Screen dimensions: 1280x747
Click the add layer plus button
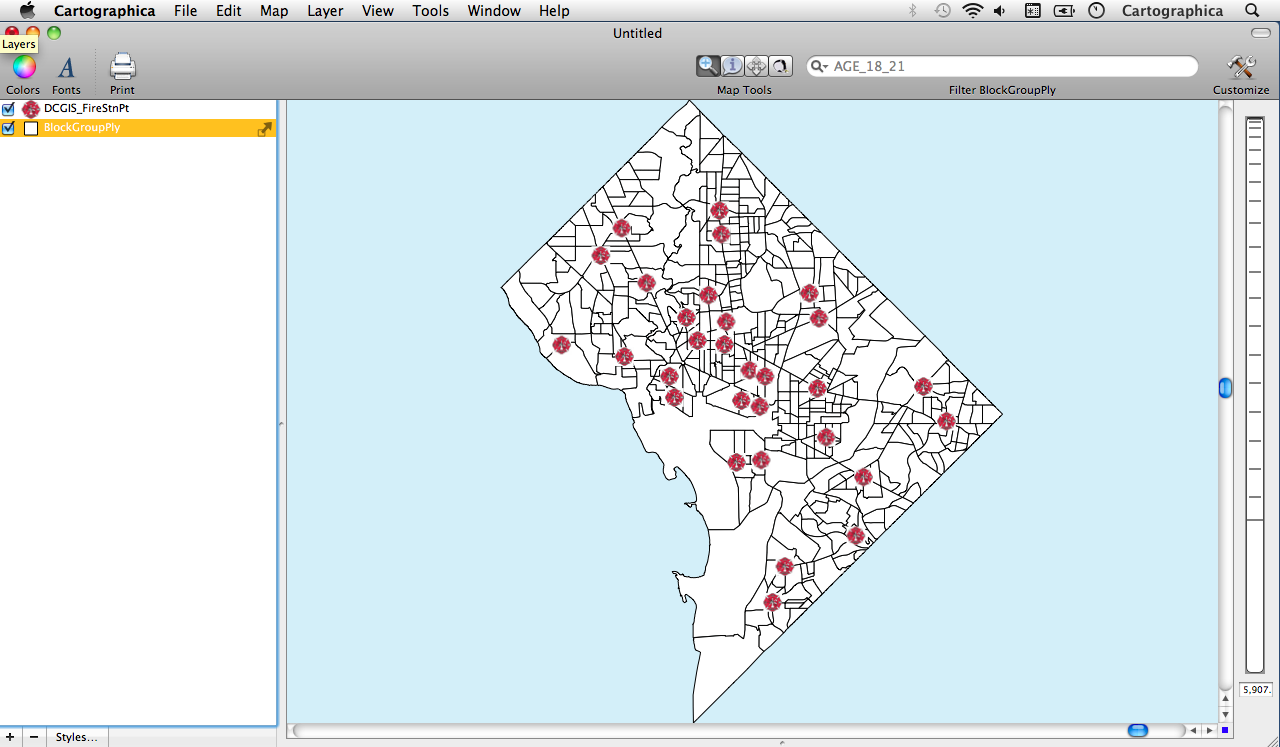pos(11,737)
